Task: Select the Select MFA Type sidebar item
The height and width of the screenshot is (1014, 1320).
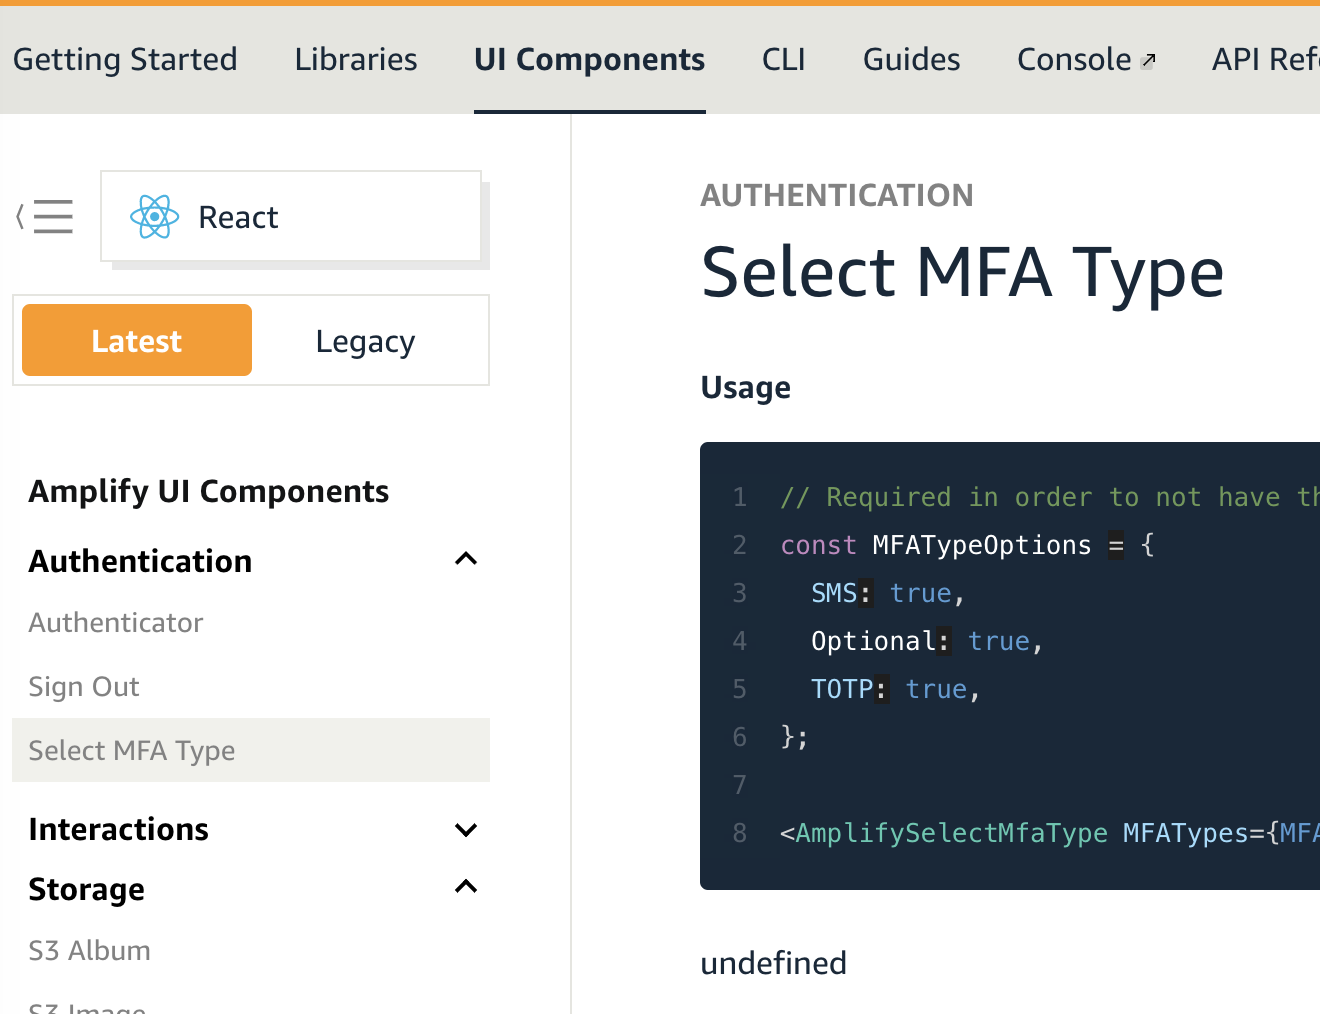Action: point(132,751)
